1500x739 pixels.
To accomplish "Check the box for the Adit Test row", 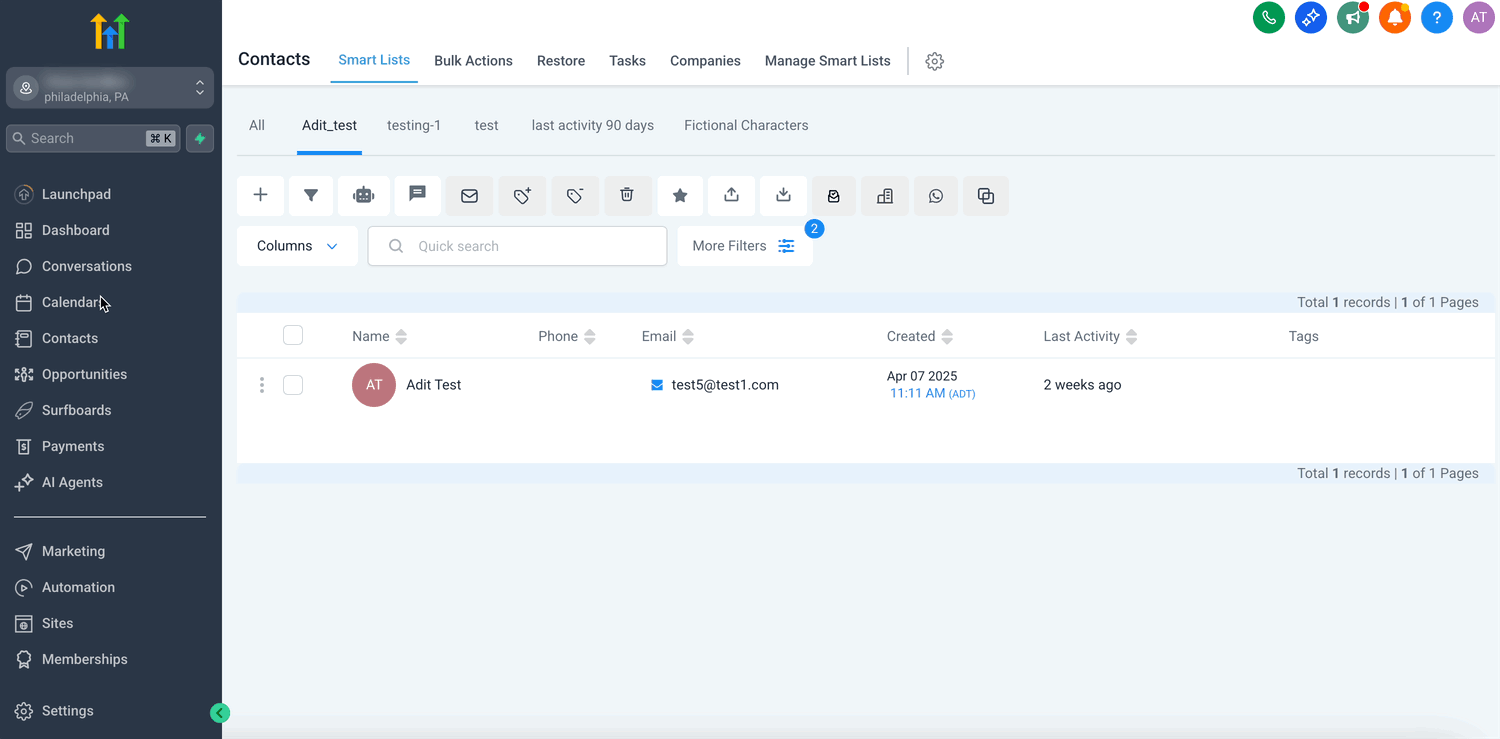I will click(x=293, y=385).
